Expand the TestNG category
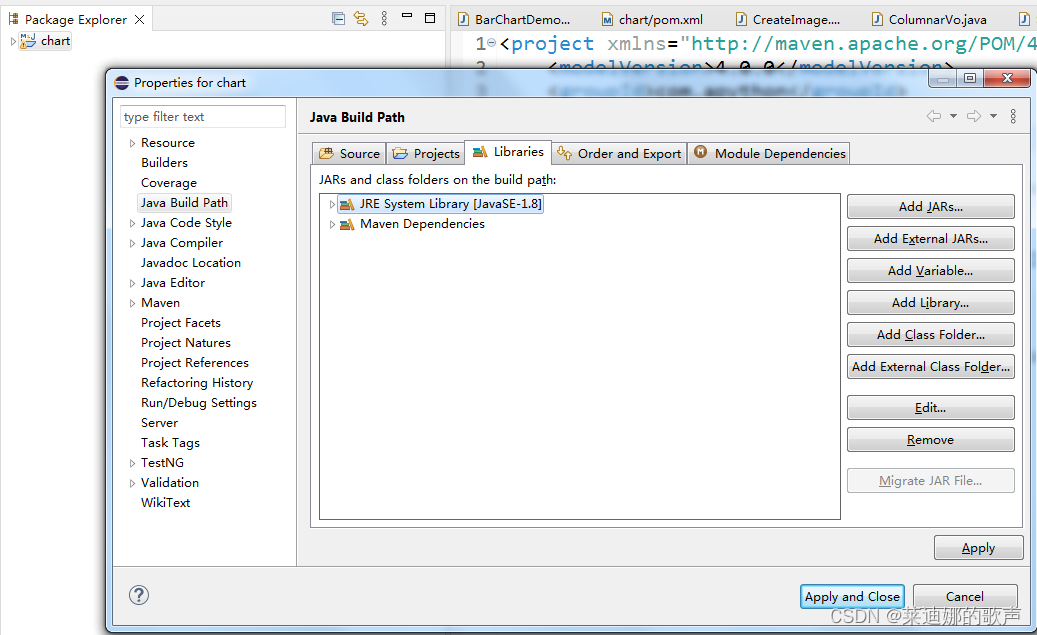1037x635 pixels. tap(132, 463)
